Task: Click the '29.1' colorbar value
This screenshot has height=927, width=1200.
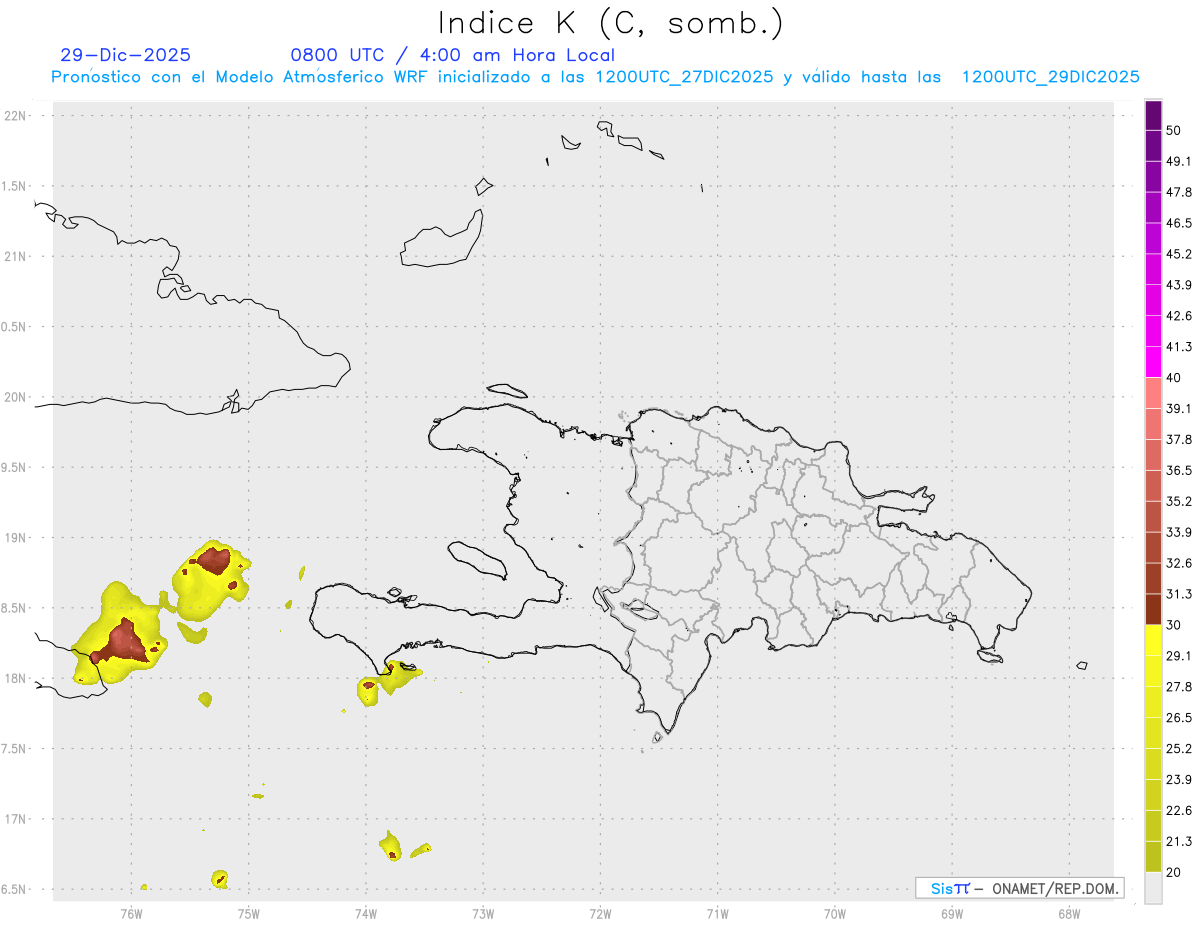Action: [x=1180, y=656]
